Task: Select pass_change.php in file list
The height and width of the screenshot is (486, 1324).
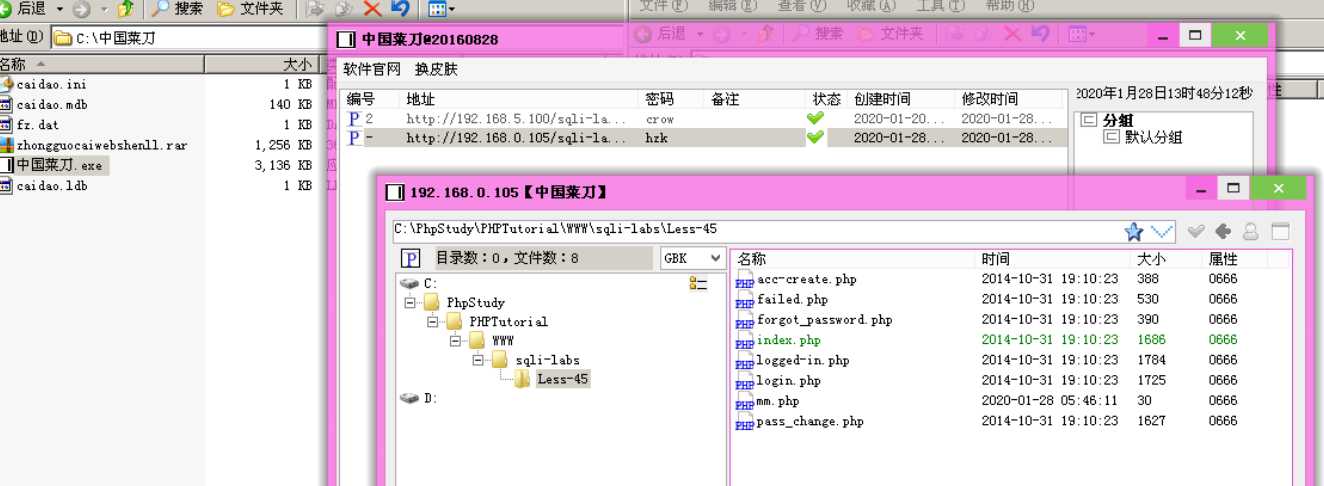Action: (800, 421)
